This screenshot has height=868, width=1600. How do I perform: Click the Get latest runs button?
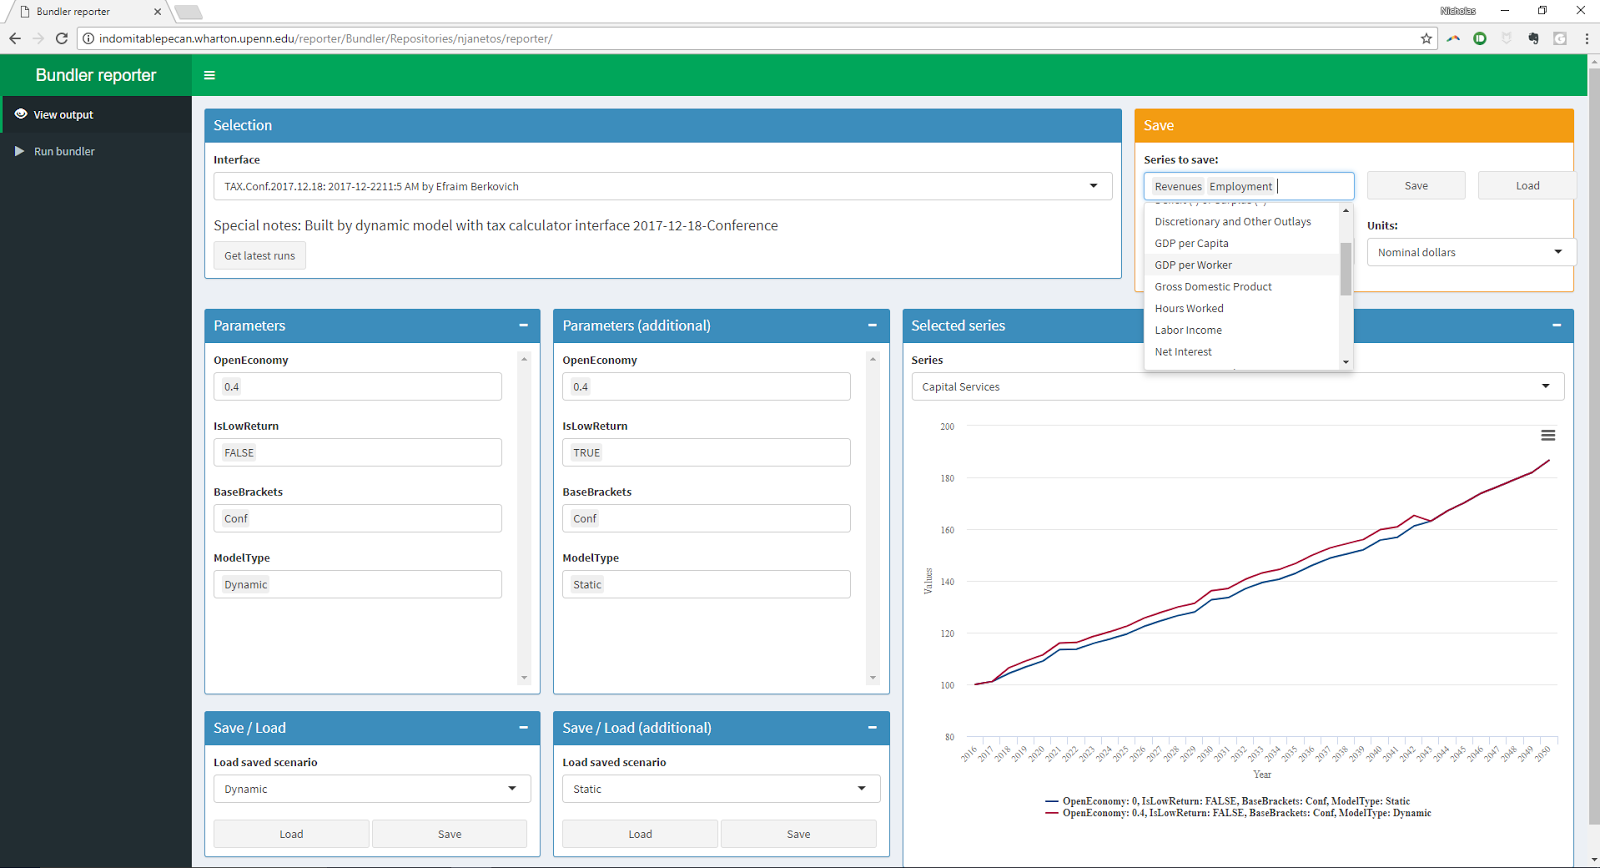click(260, 256)
